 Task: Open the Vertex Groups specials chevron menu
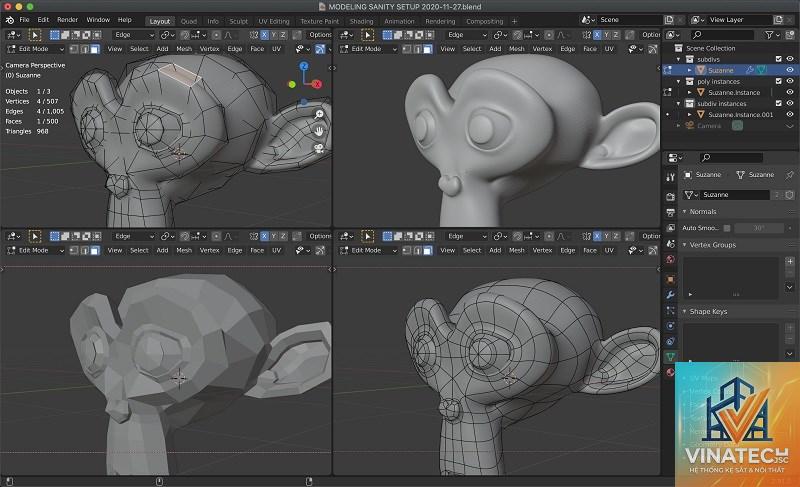[x=790, y=288]
